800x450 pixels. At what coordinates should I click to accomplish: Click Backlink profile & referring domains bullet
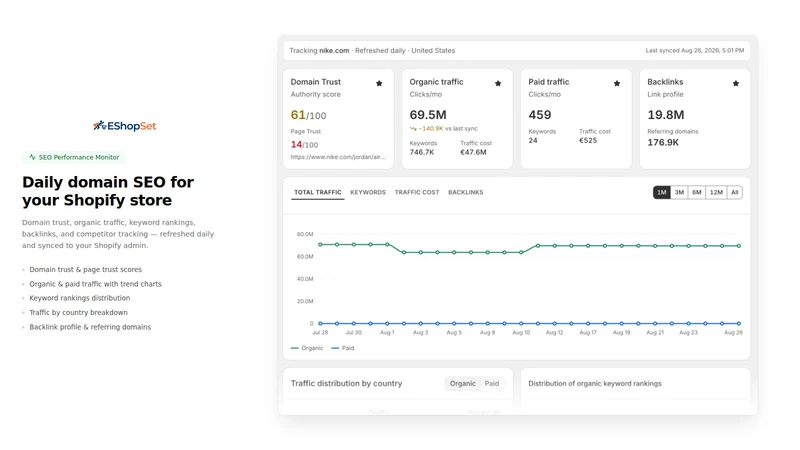[x=90, y=327]
